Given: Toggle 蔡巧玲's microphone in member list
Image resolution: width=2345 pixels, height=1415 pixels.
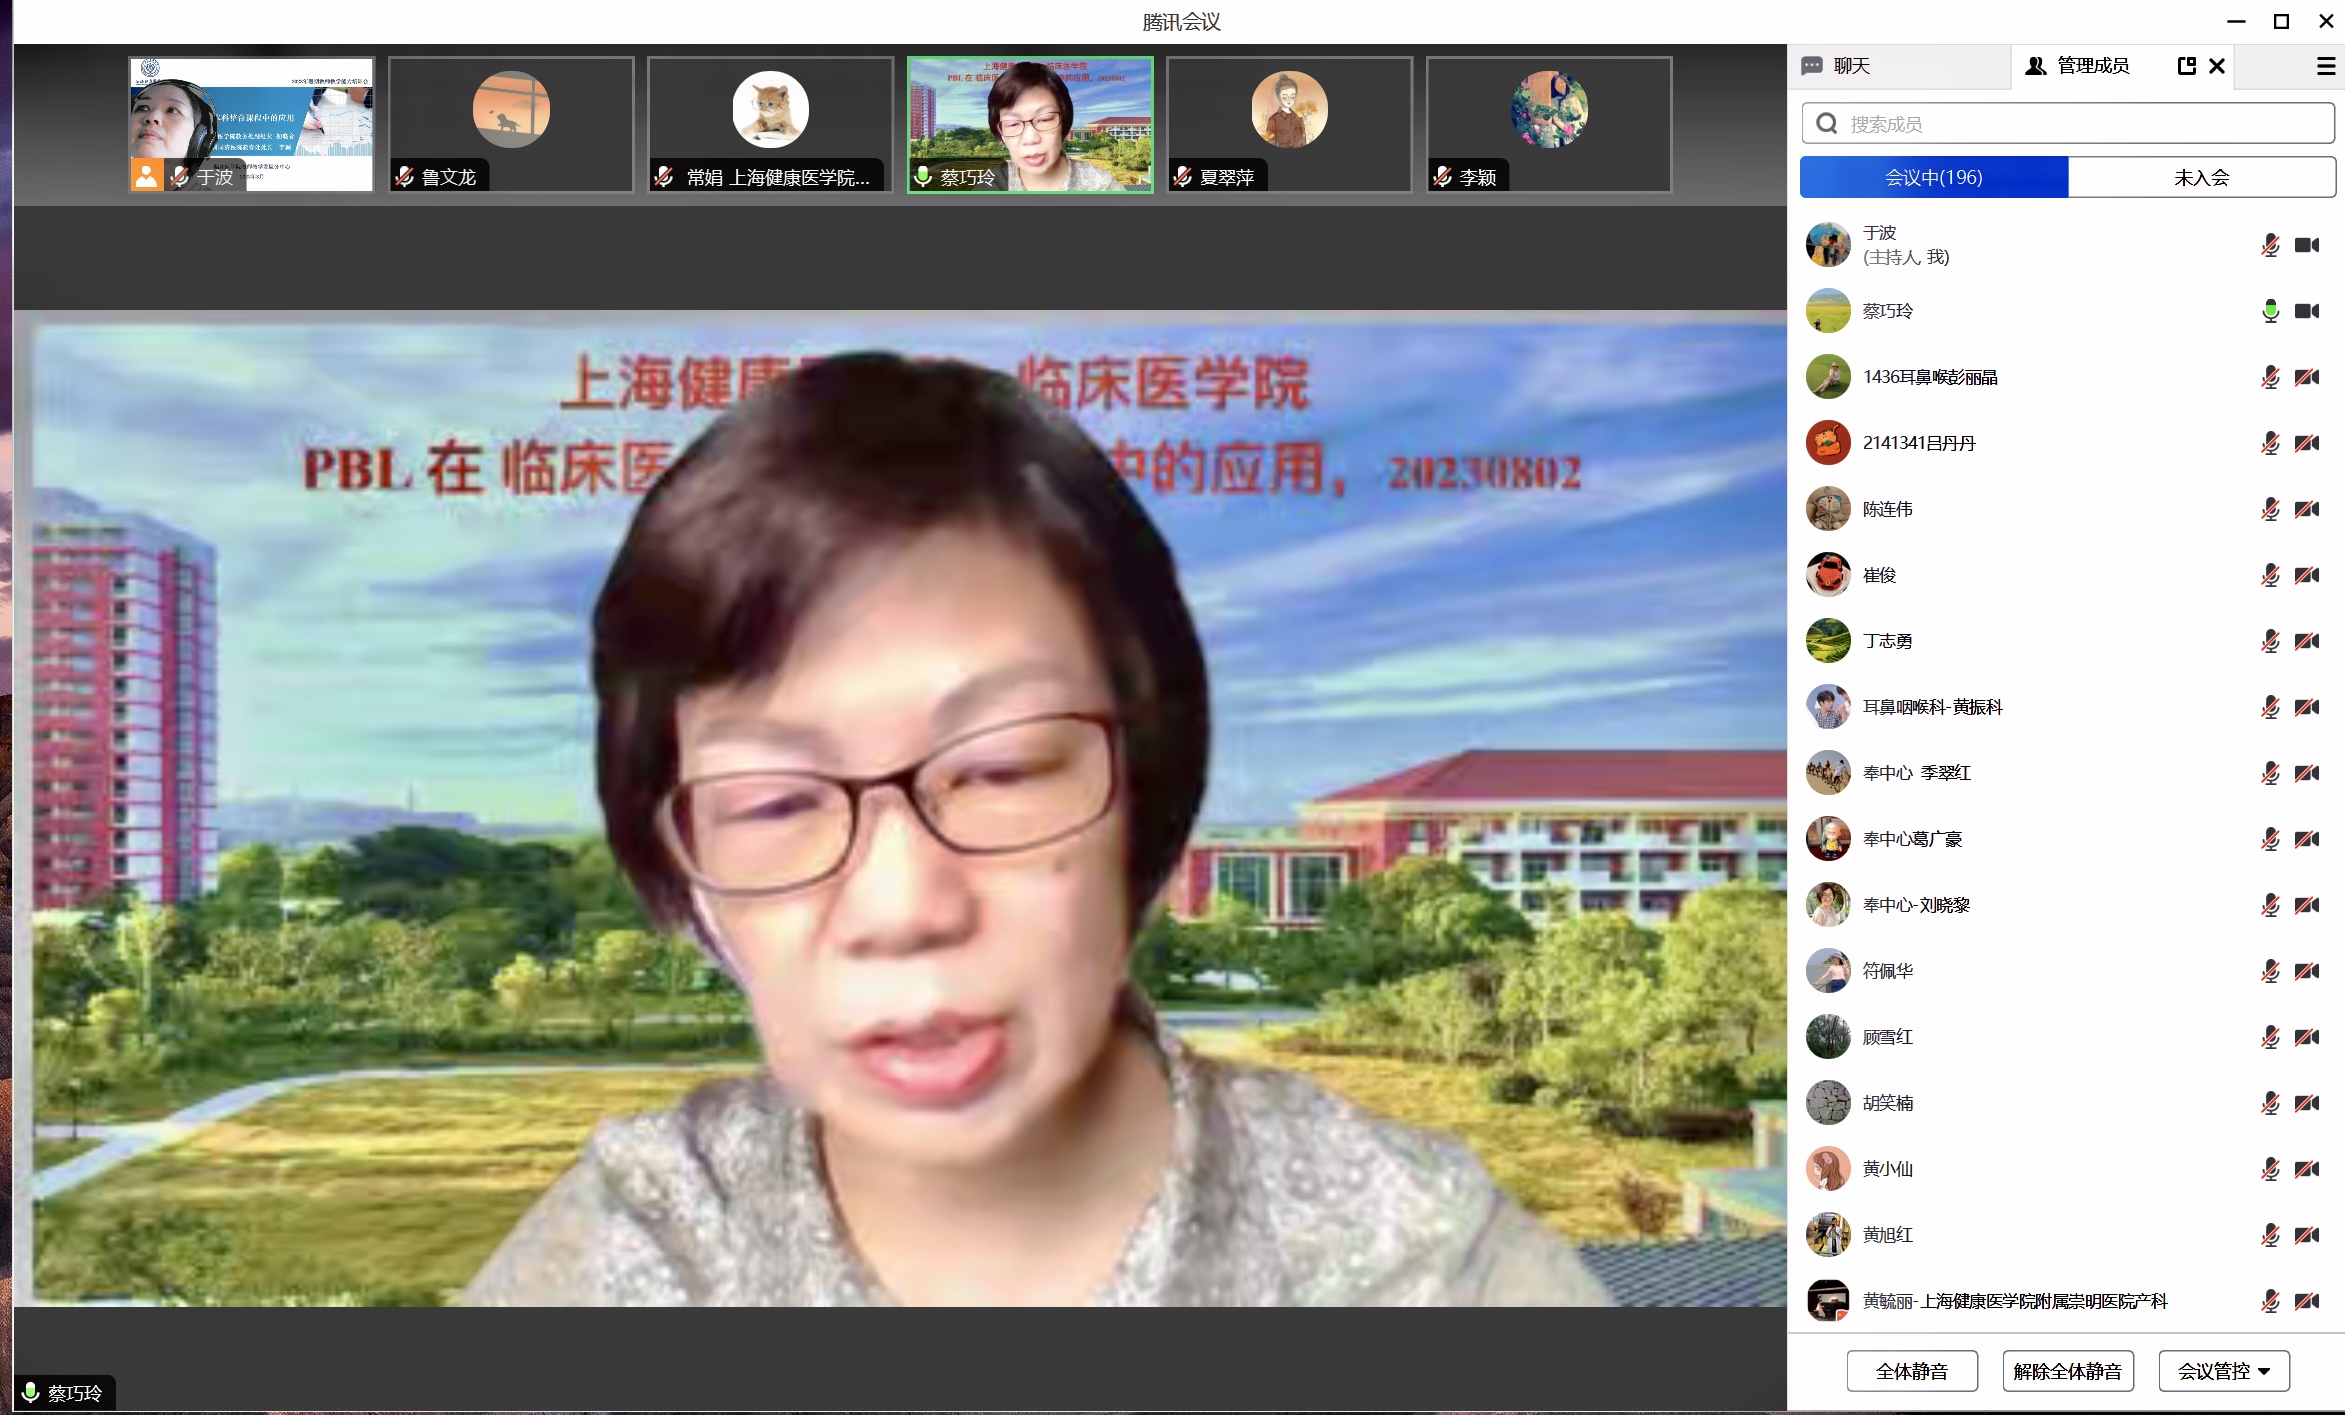Looking at the screenshot, I should (2270, 311).
